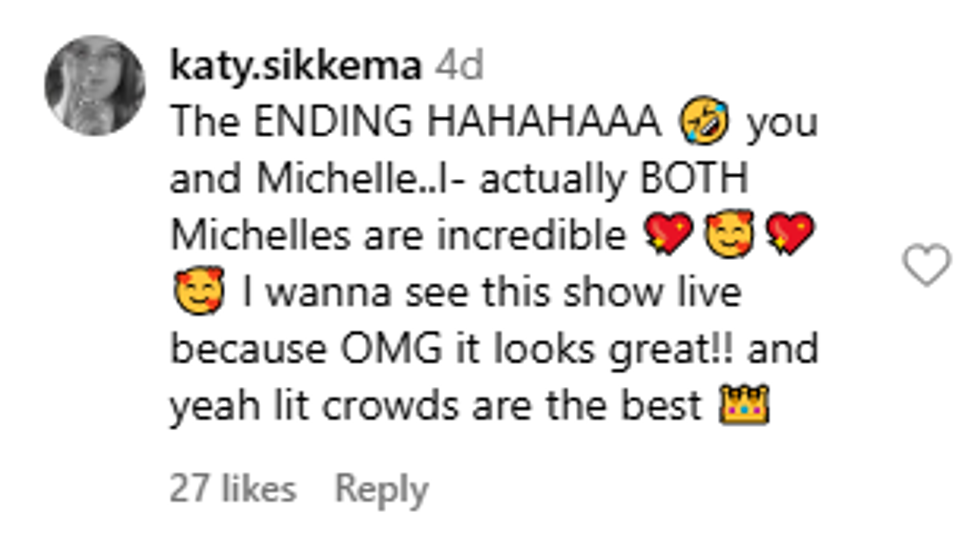Click the word 'great!!' in the comment

672,350
